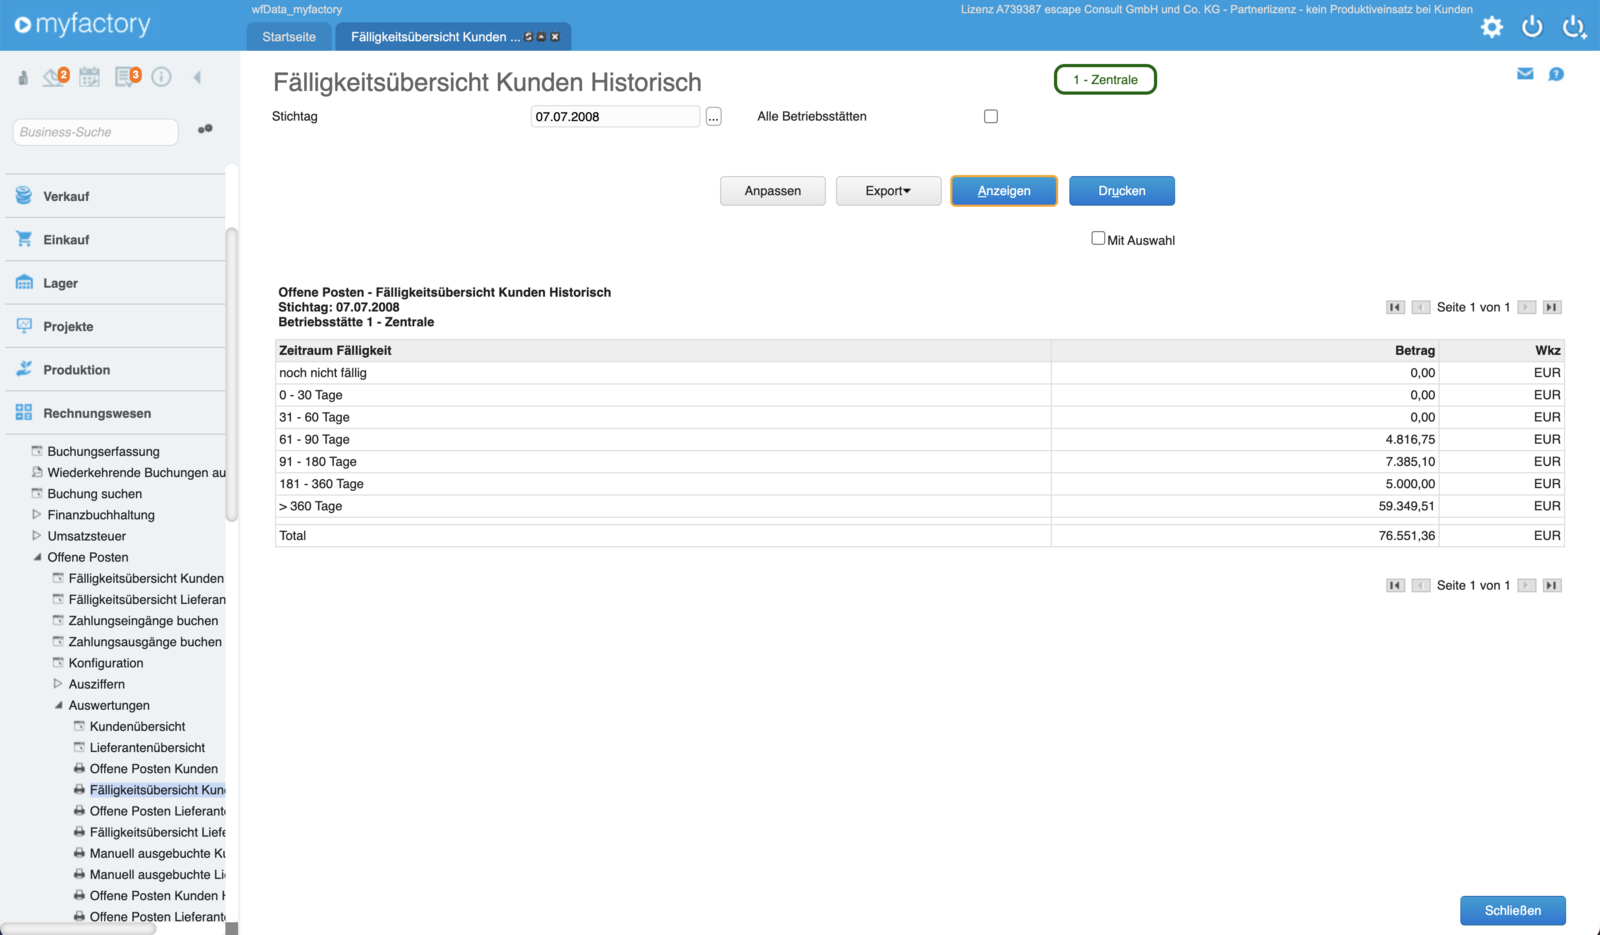1600x935 pixels.
Task: Open Konfiguration under Offene Posten
Action: click(105, 663)
